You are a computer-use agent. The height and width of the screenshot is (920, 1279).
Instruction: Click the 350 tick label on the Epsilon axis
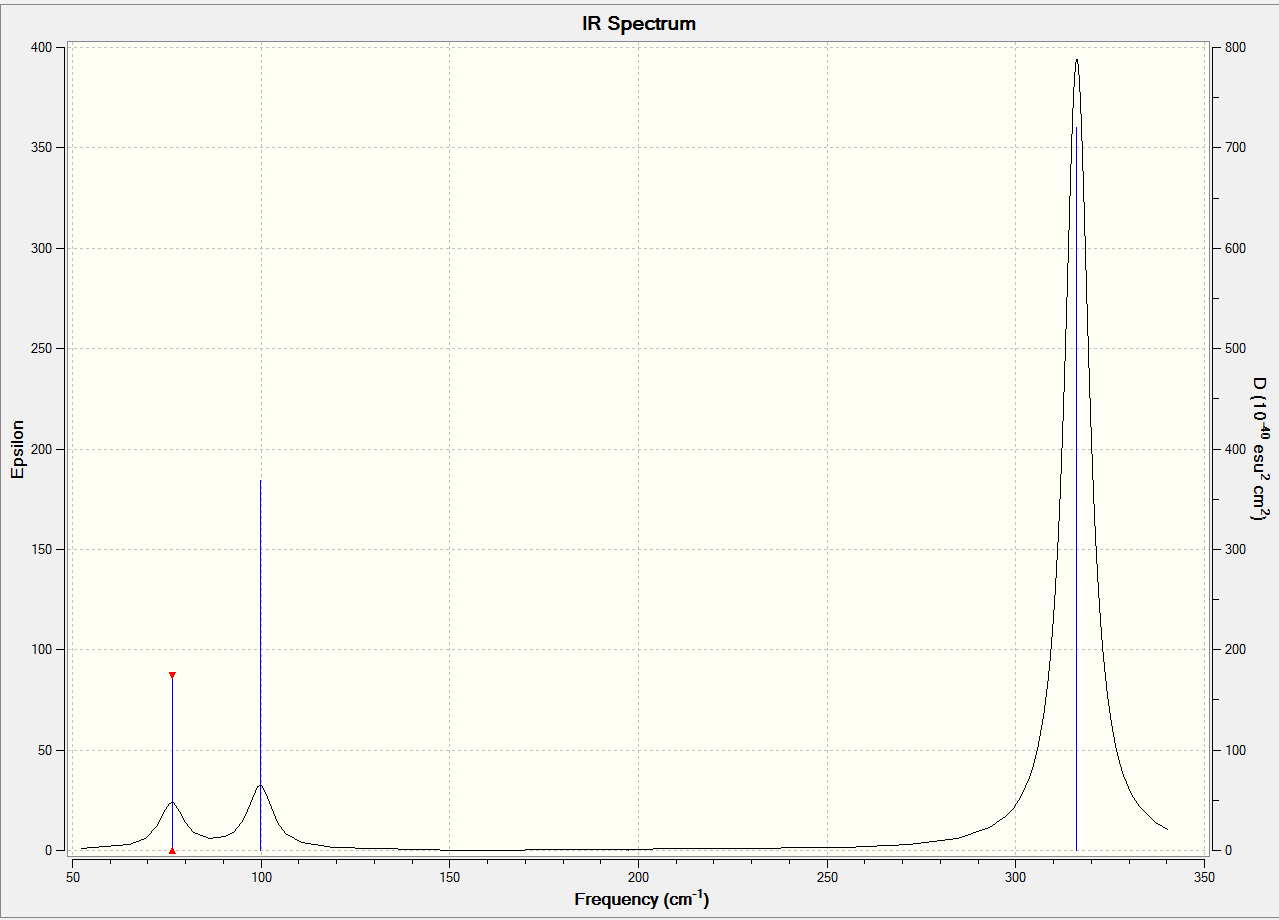click(x=40, y=147)
